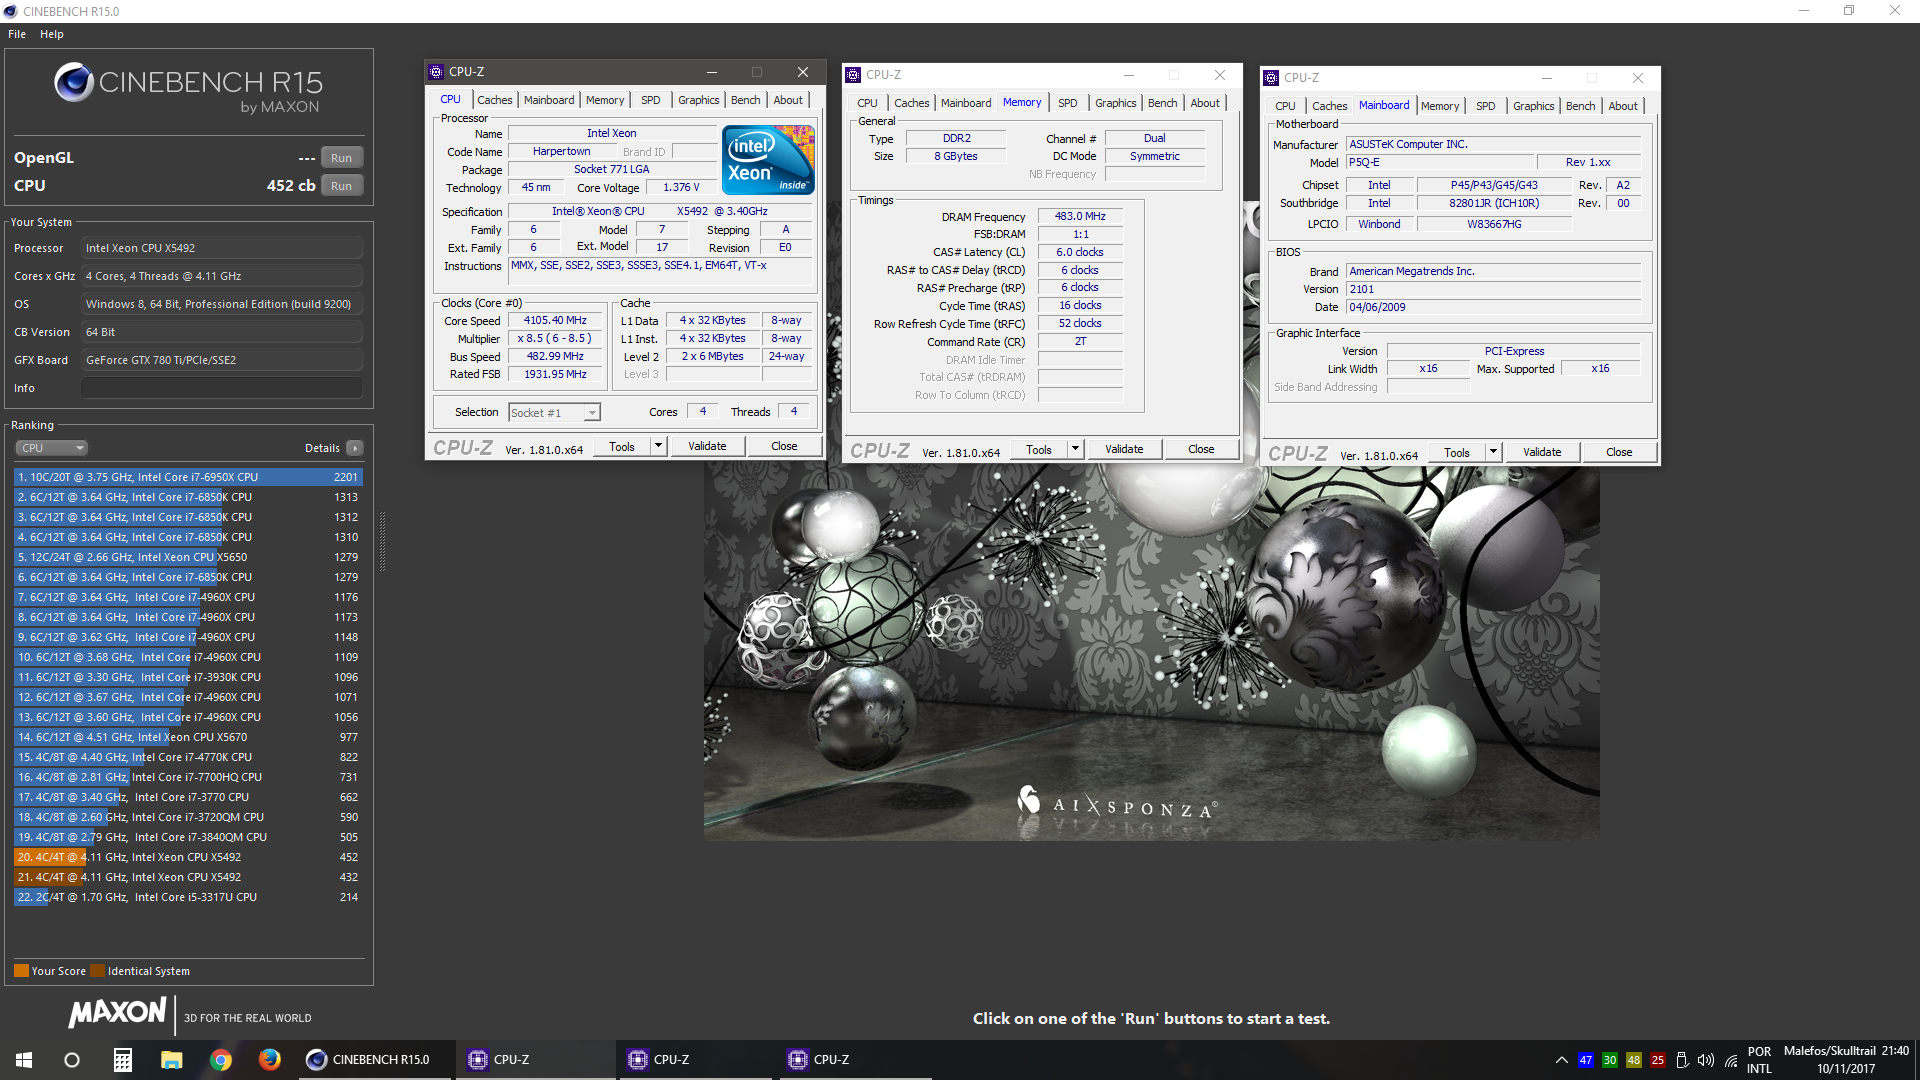Image resolution: width=1920 pixels, height=1080 pixels.
Task: Click Cinebench window title icon
Action: (10, 11)
